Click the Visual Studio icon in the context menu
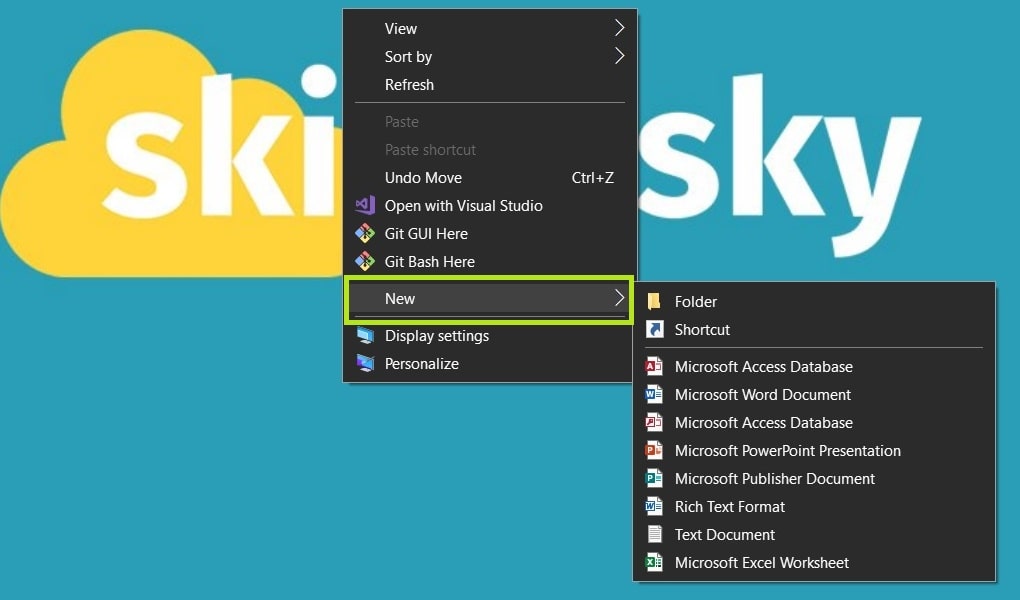Screen dimensions: 1020x600 pos(365,206)
